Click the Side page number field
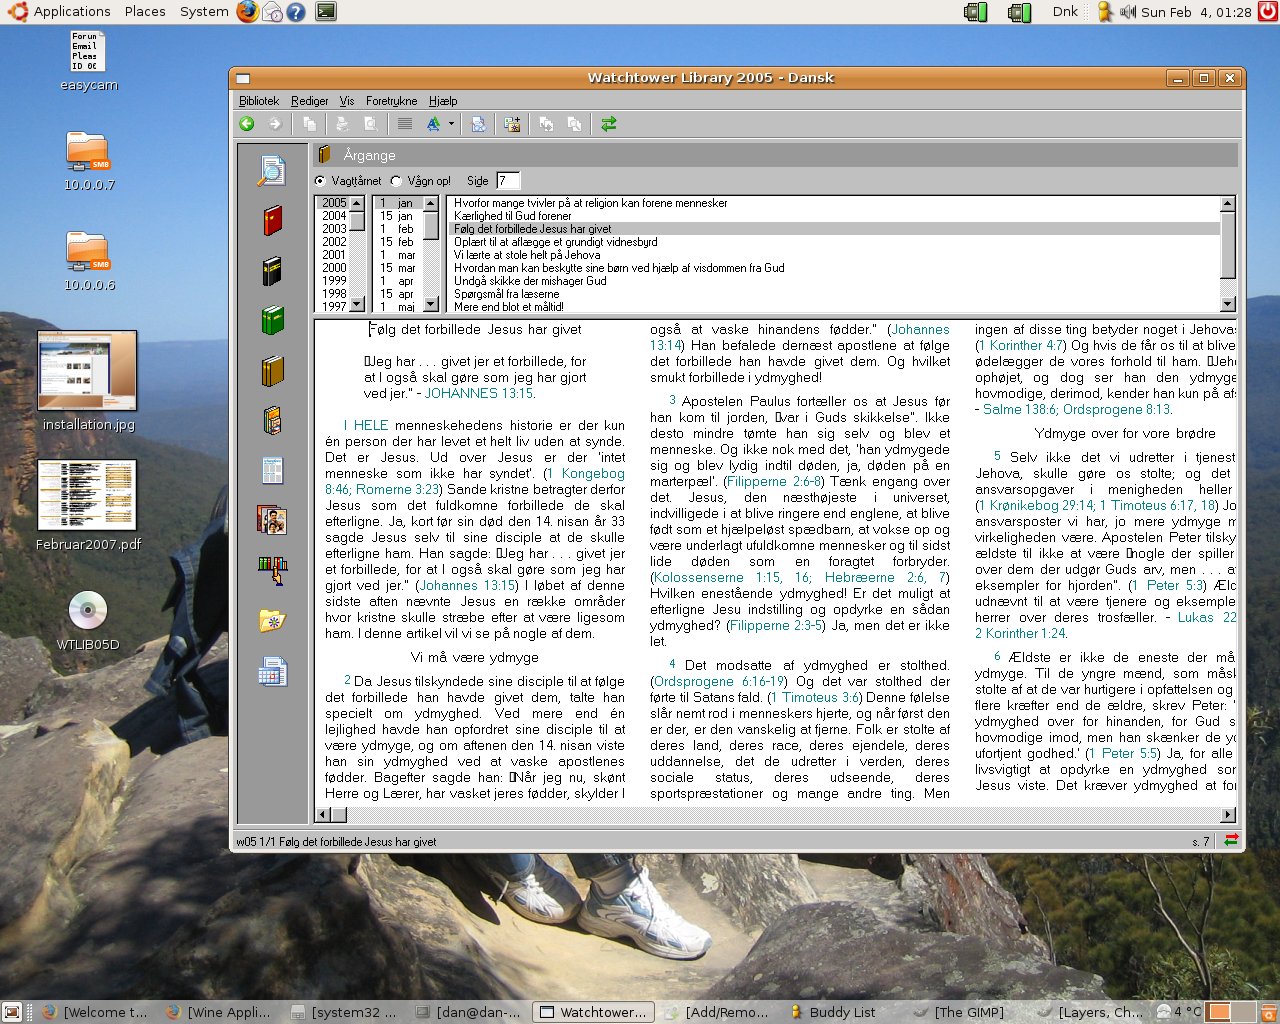This screenshot has width=1280, height=1024. tap(508, 181)
